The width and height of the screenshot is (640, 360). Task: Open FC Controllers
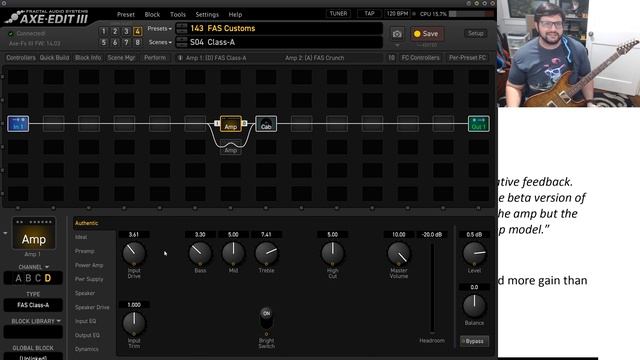420,58
